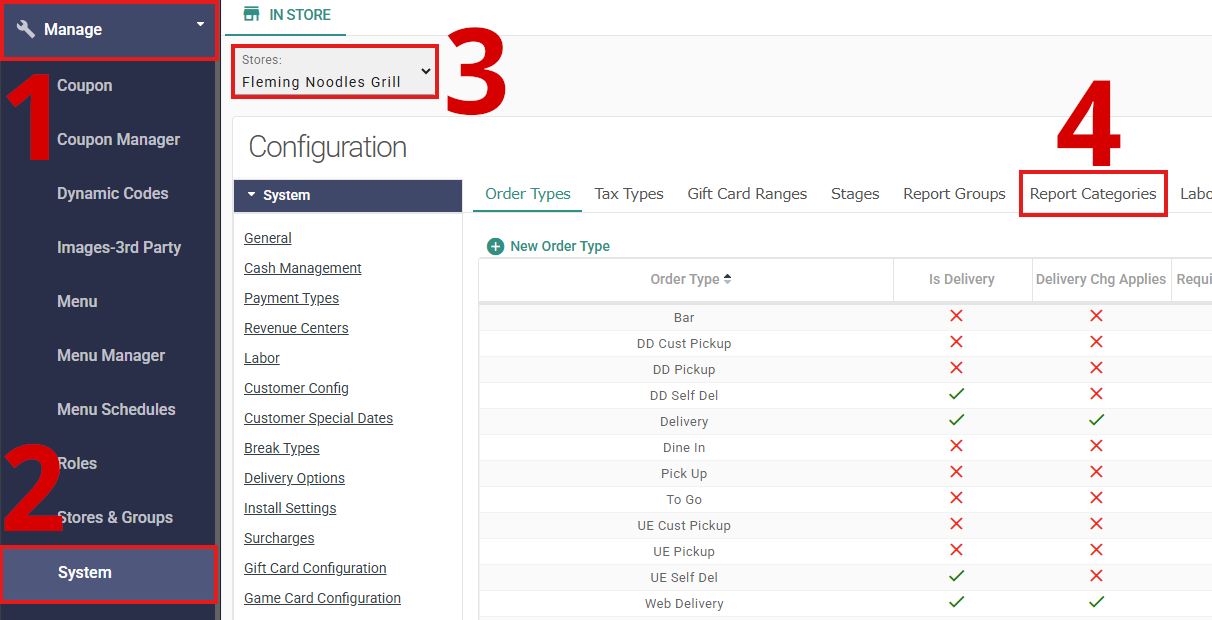The height and width of the screenshot is (620, 1212).
Task: Click Delivery Chg Applies X for Bar
Action: [1097, 316]
